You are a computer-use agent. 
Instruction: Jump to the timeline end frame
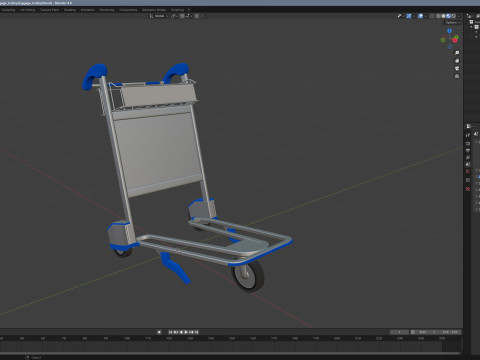[196, 332]
